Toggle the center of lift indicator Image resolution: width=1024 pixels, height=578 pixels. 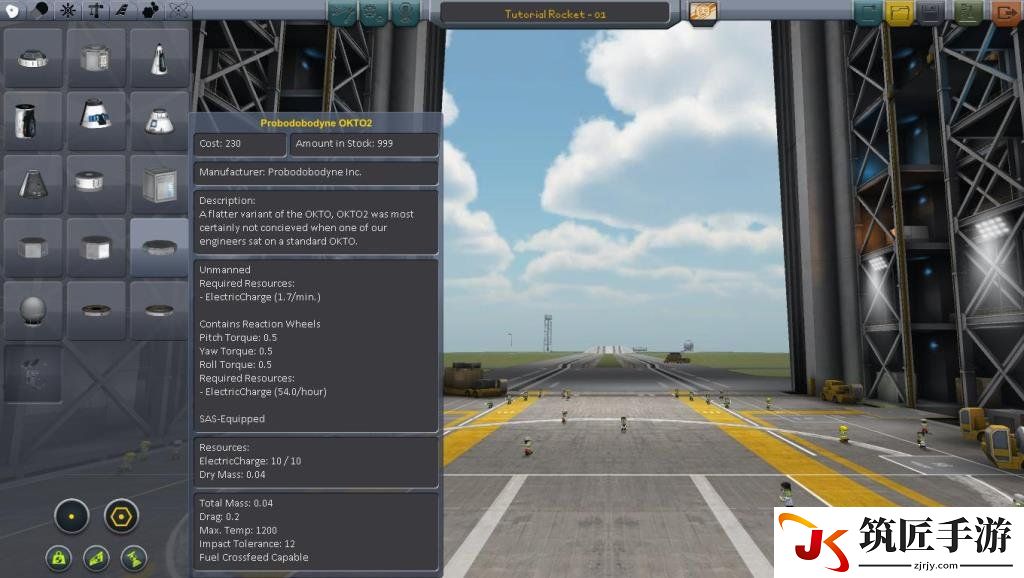(97, 558)
